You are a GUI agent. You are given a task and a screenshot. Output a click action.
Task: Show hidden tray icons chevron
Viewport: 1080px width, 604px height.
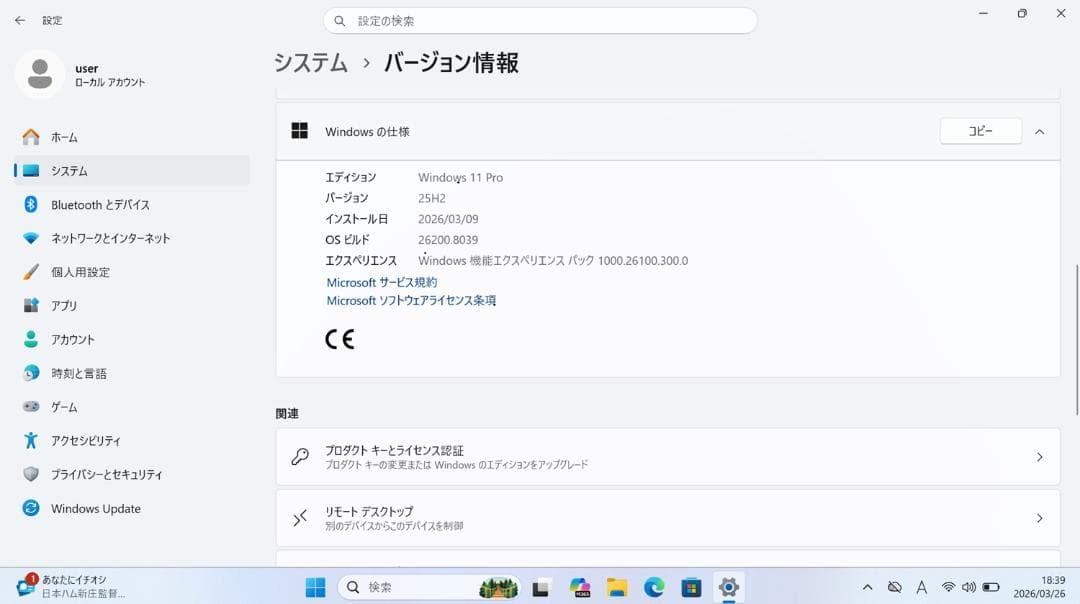868,587
